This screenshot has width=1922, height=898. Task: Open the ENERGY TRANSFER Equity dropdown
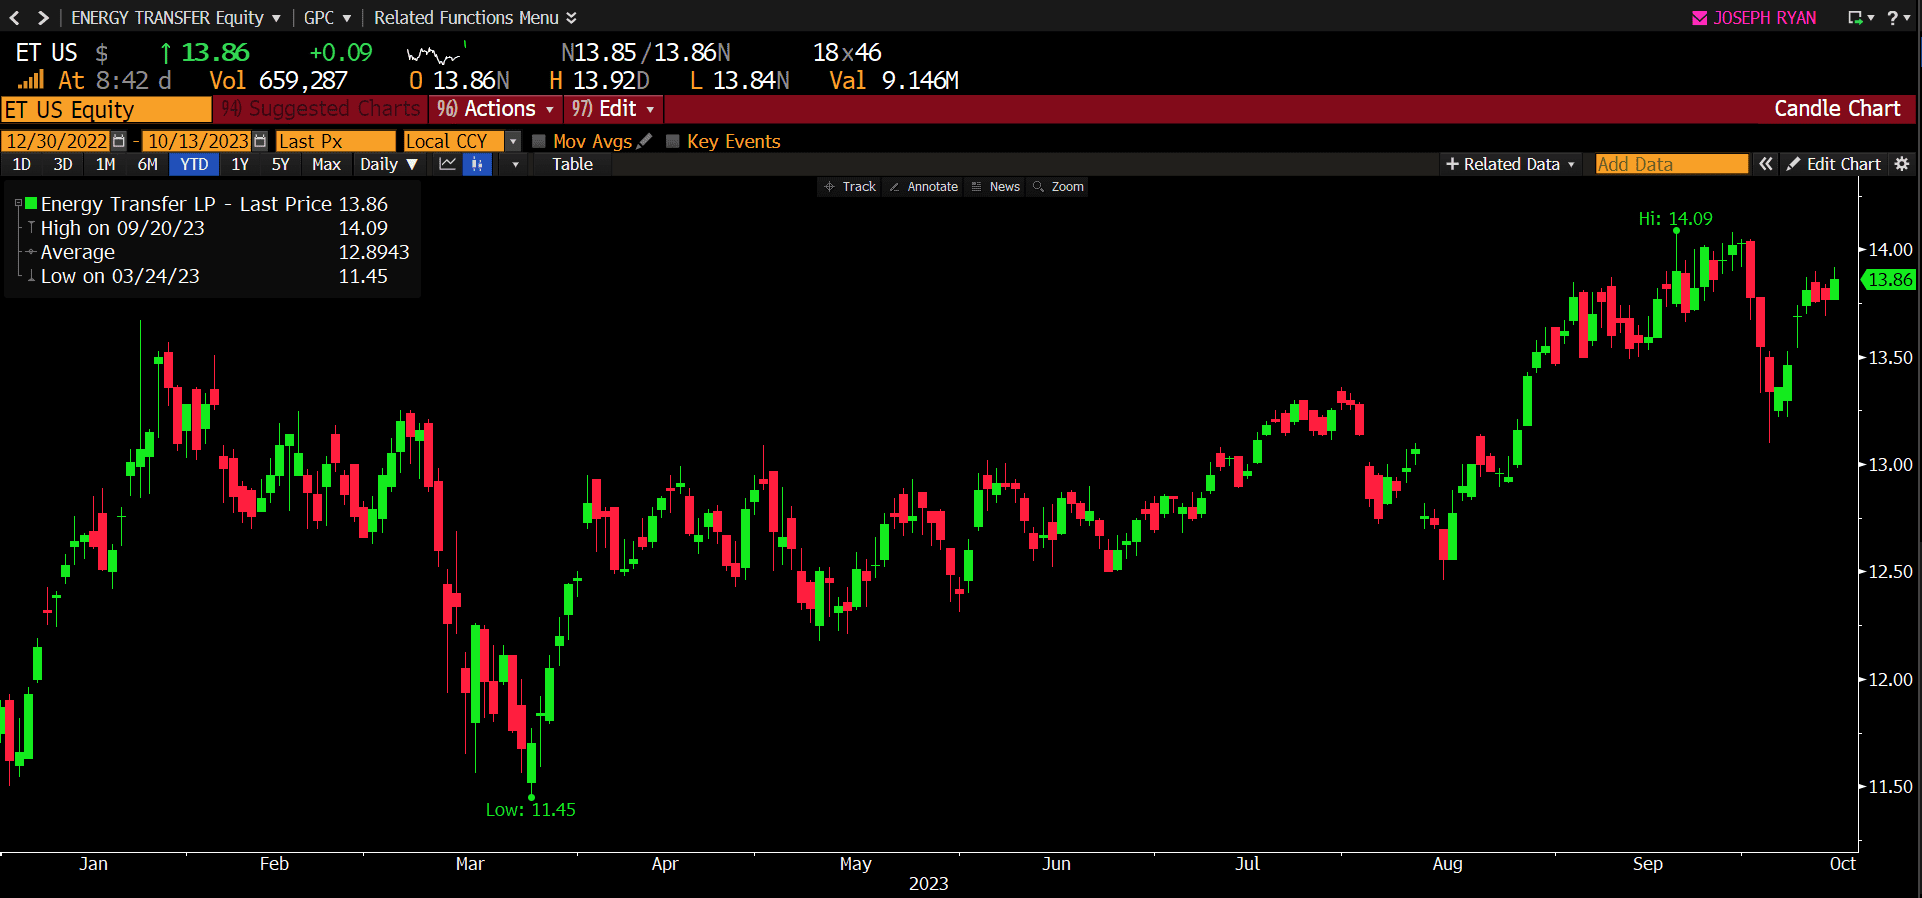pyautogui.click(x=176, y=18)
